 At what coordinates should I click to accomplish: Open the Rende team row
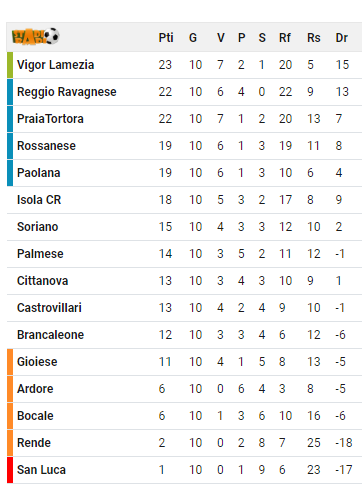184,443
